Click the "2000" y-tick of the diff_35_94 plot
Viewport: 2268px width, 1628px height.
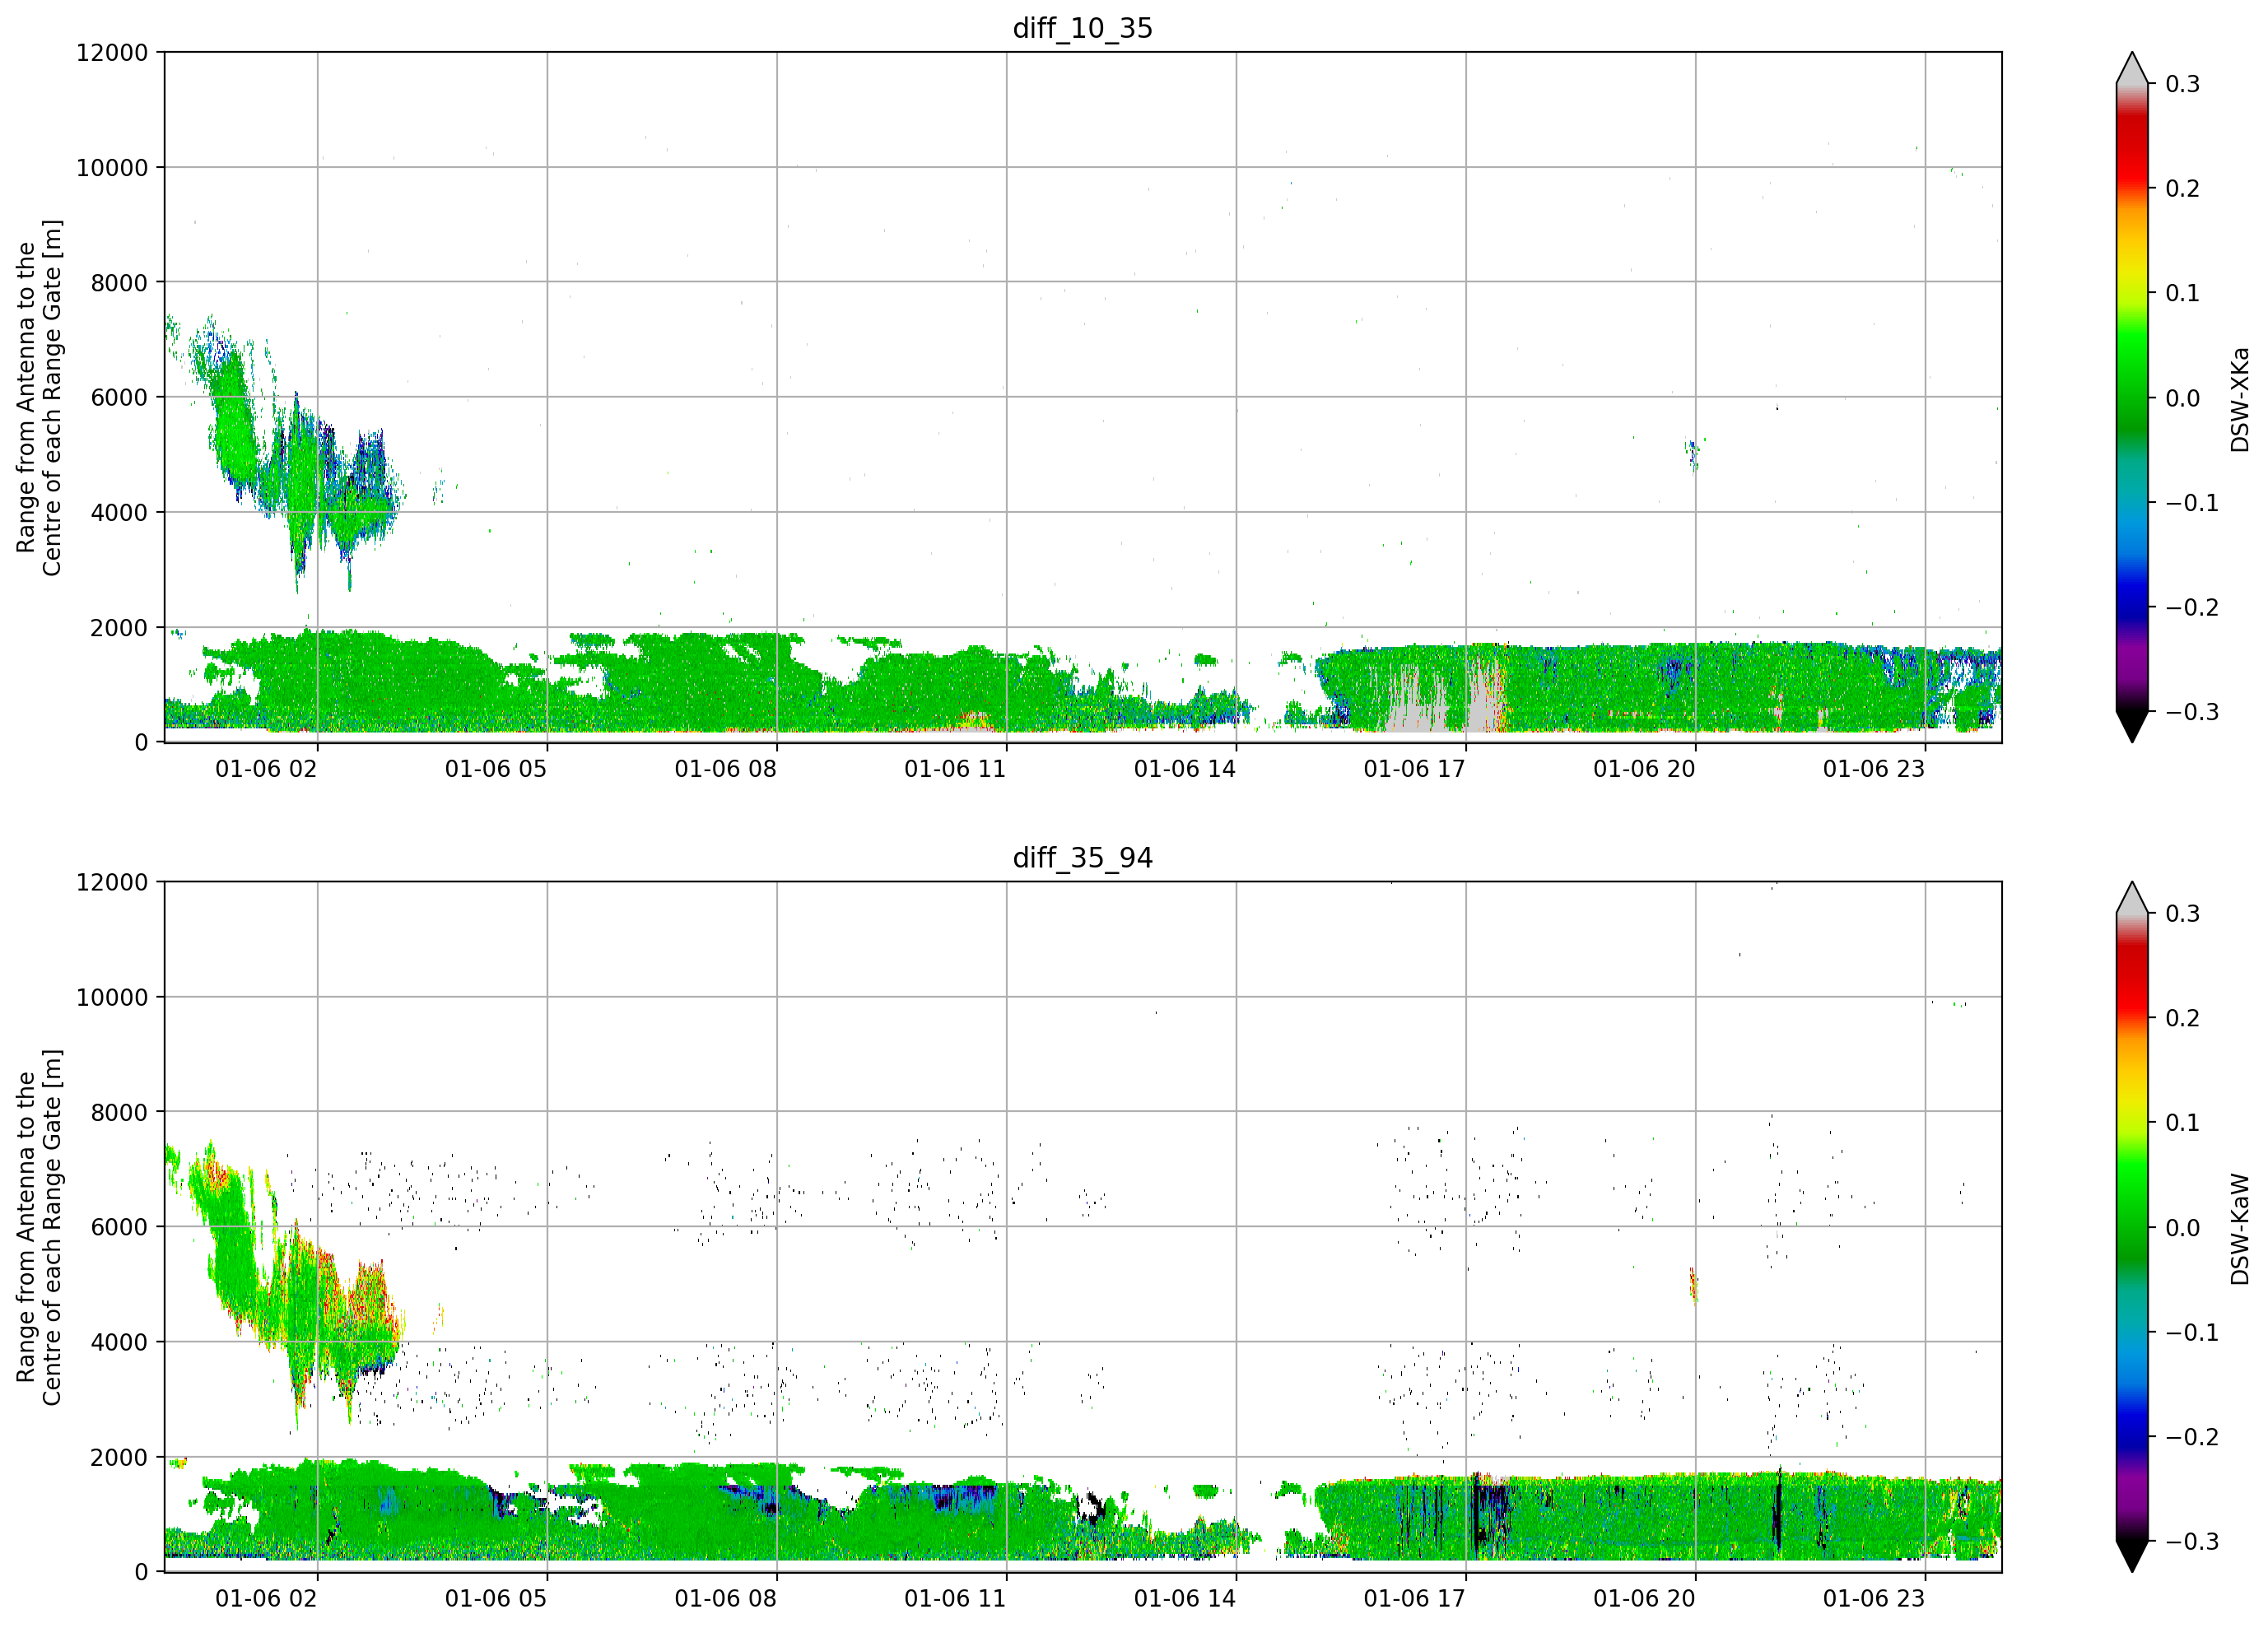tap(119, 1458)
